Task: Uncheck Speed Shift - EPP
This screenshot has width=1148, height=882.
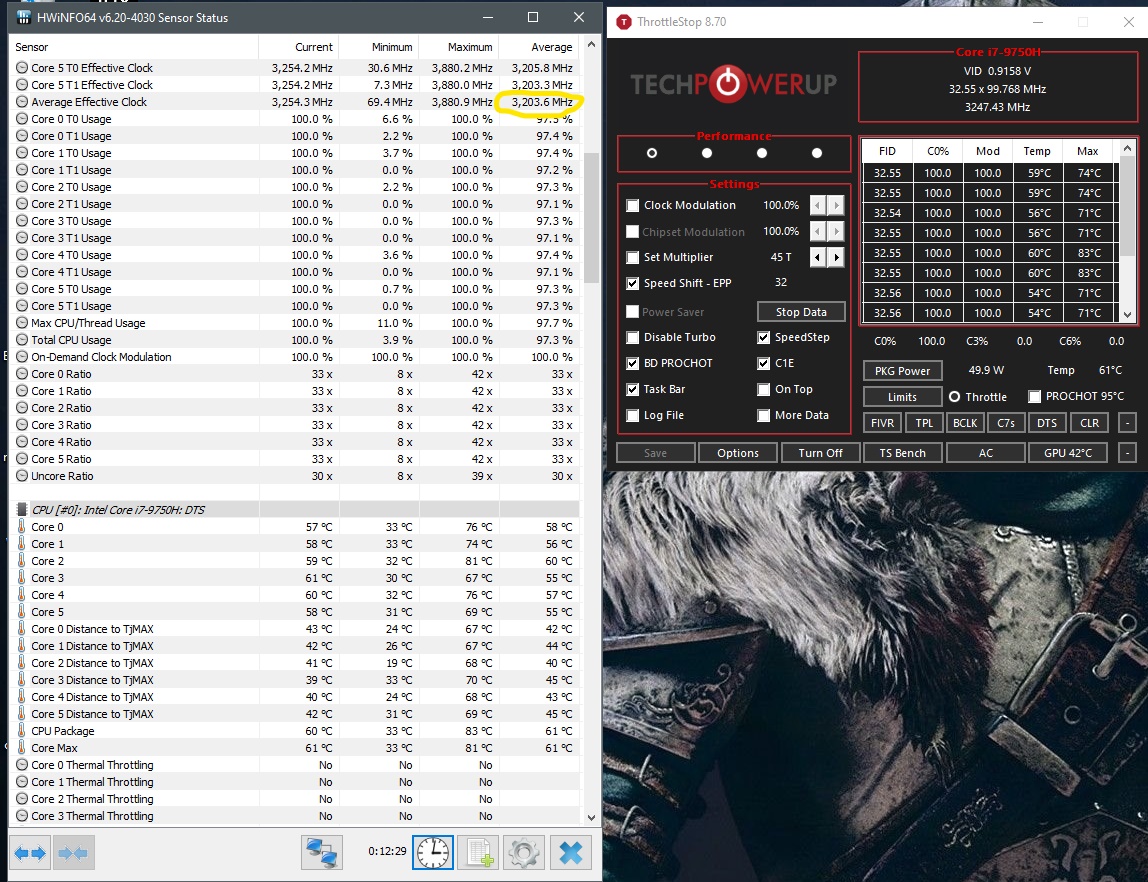Action: click(633, 283)
